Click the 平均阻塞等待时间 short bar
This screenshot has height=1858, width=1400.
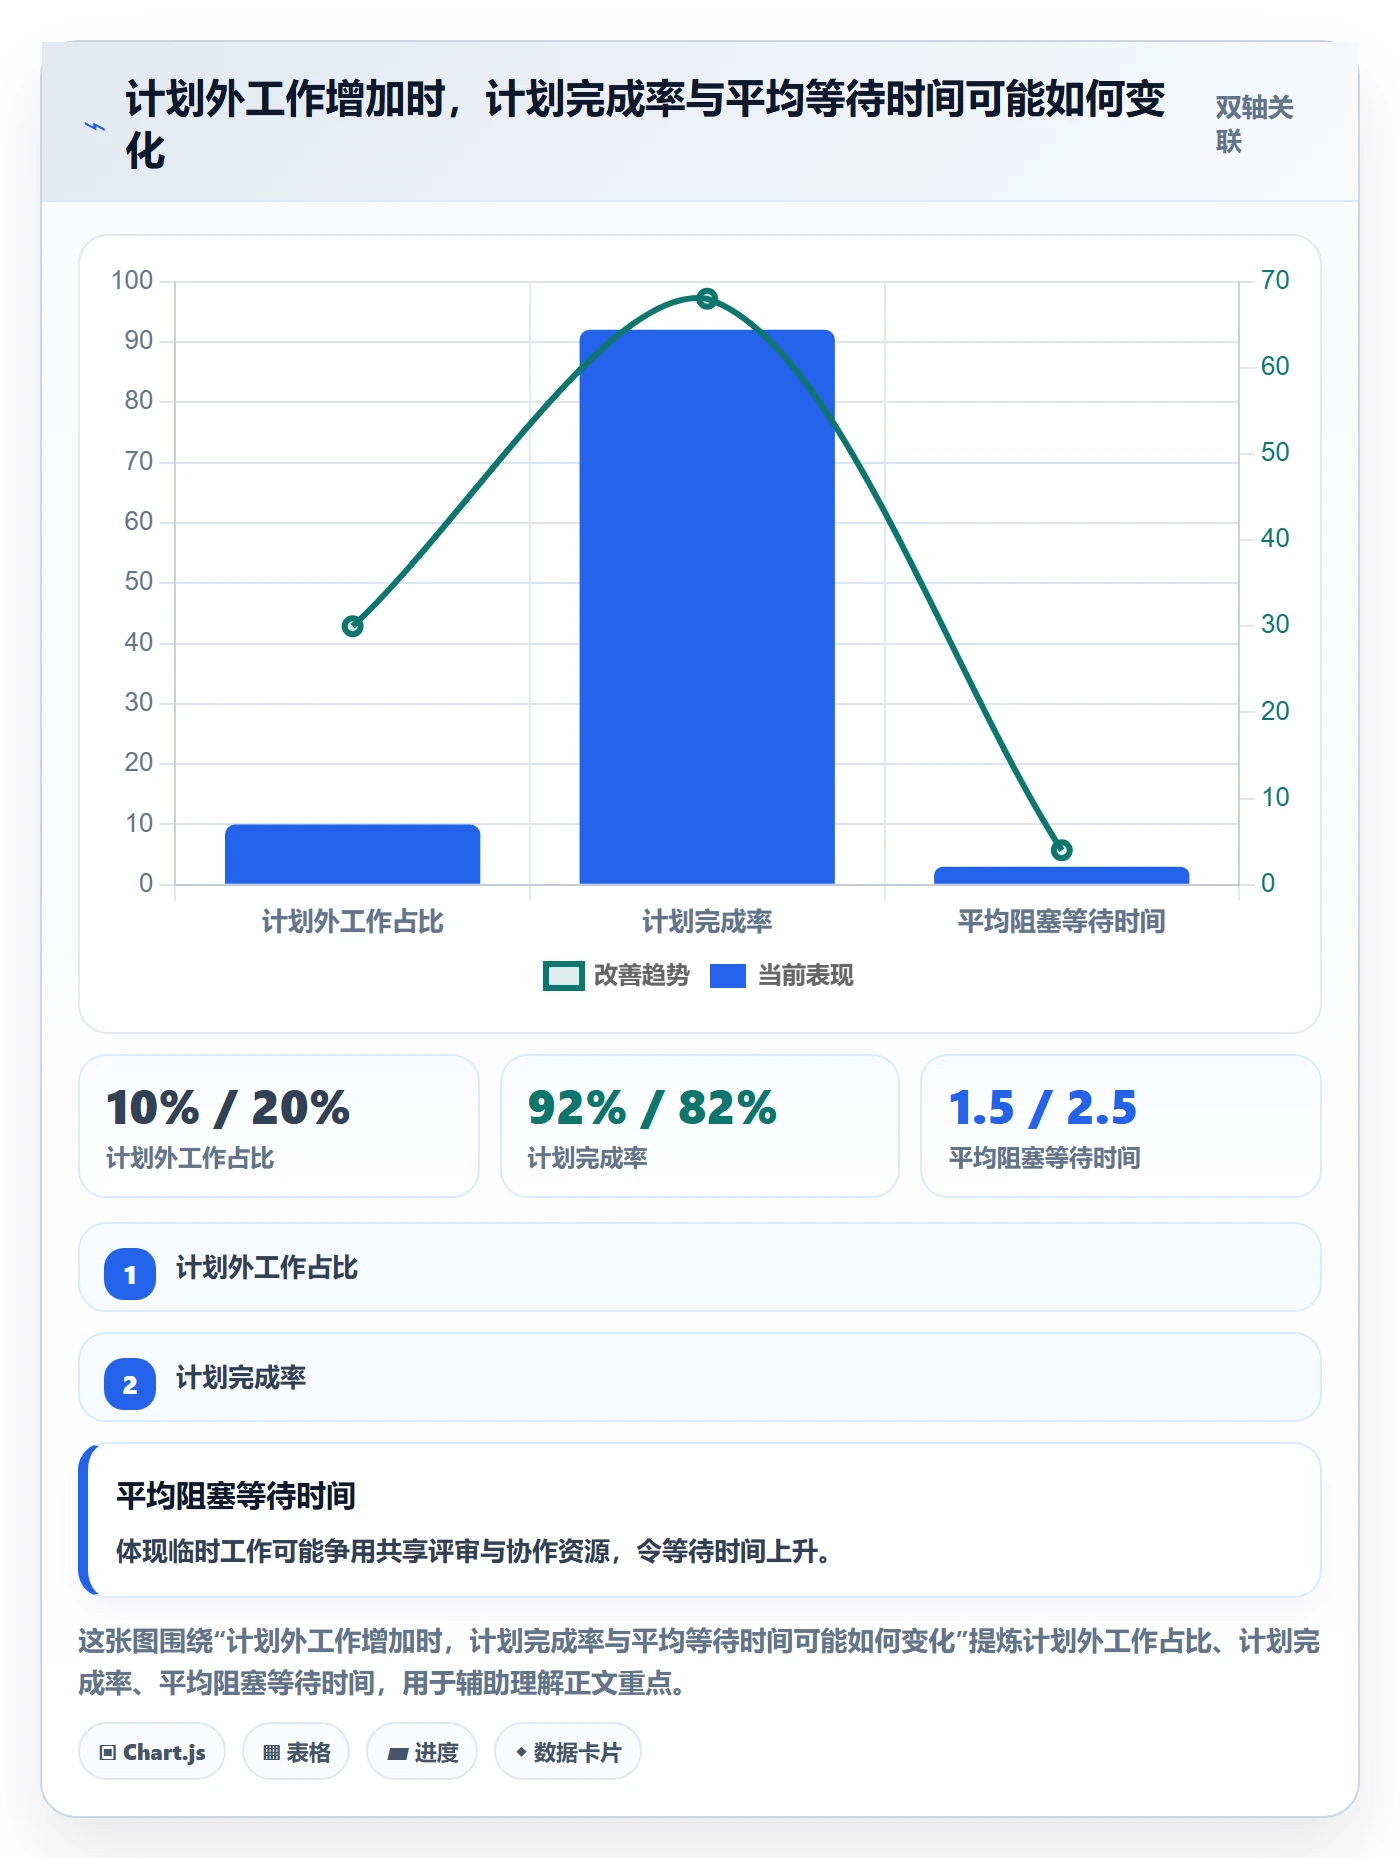click(x=1061, y=875)
